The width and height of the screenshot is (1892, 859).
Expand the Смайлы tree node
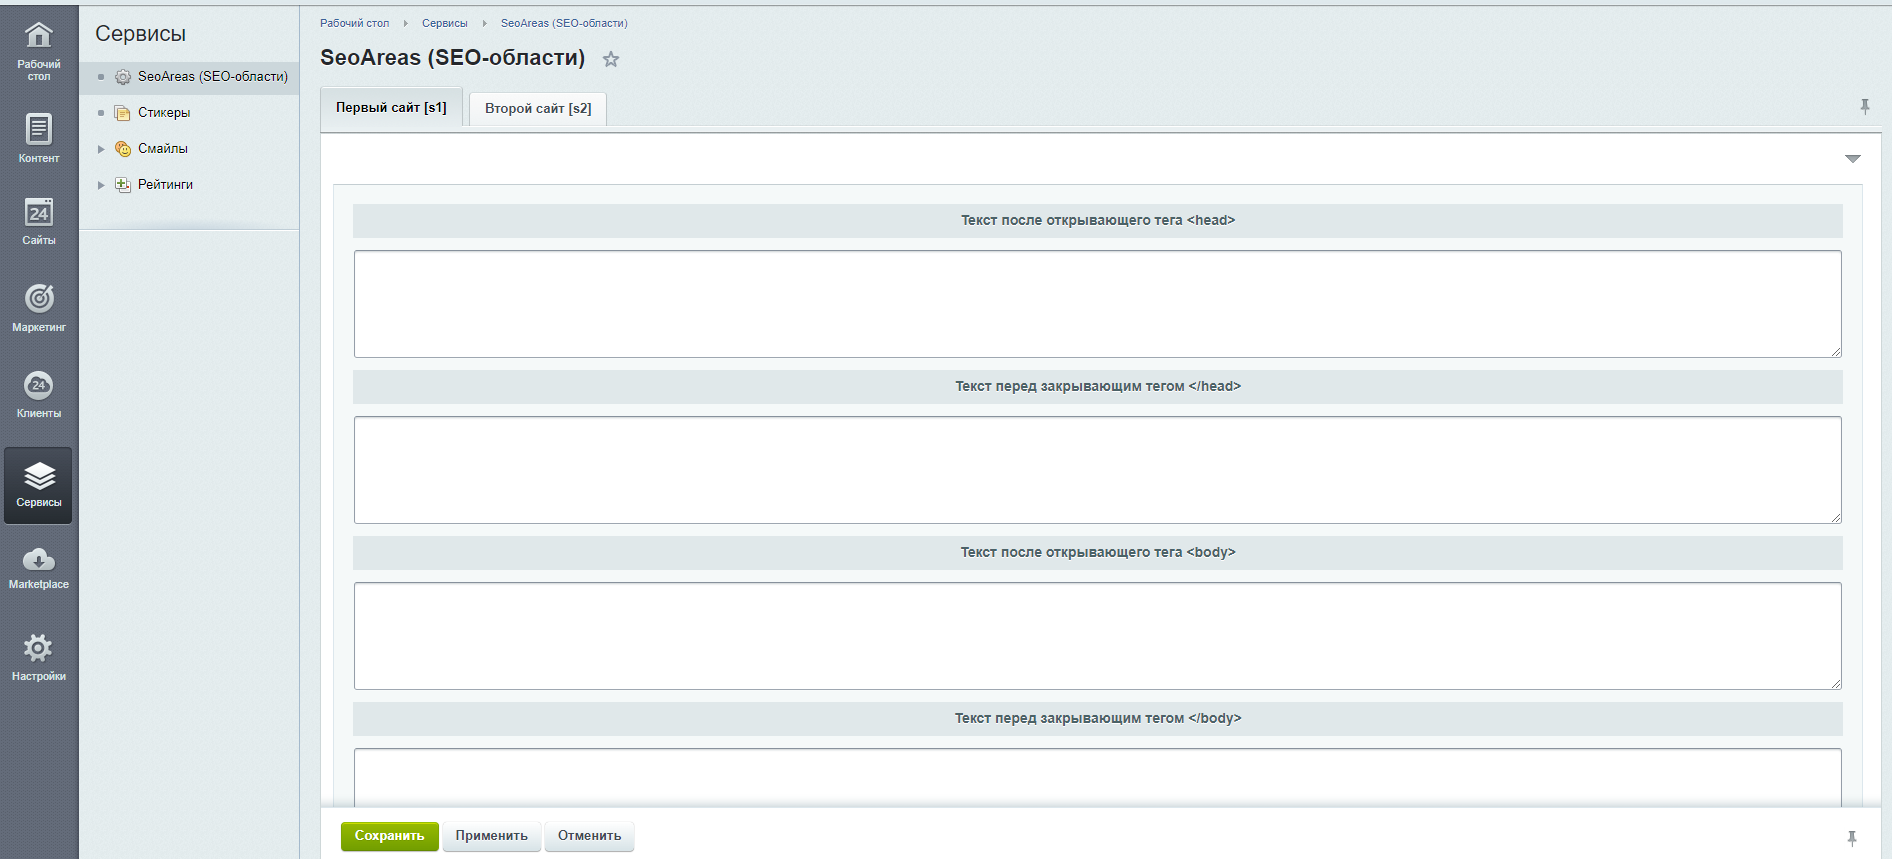[x=101, y=149]
